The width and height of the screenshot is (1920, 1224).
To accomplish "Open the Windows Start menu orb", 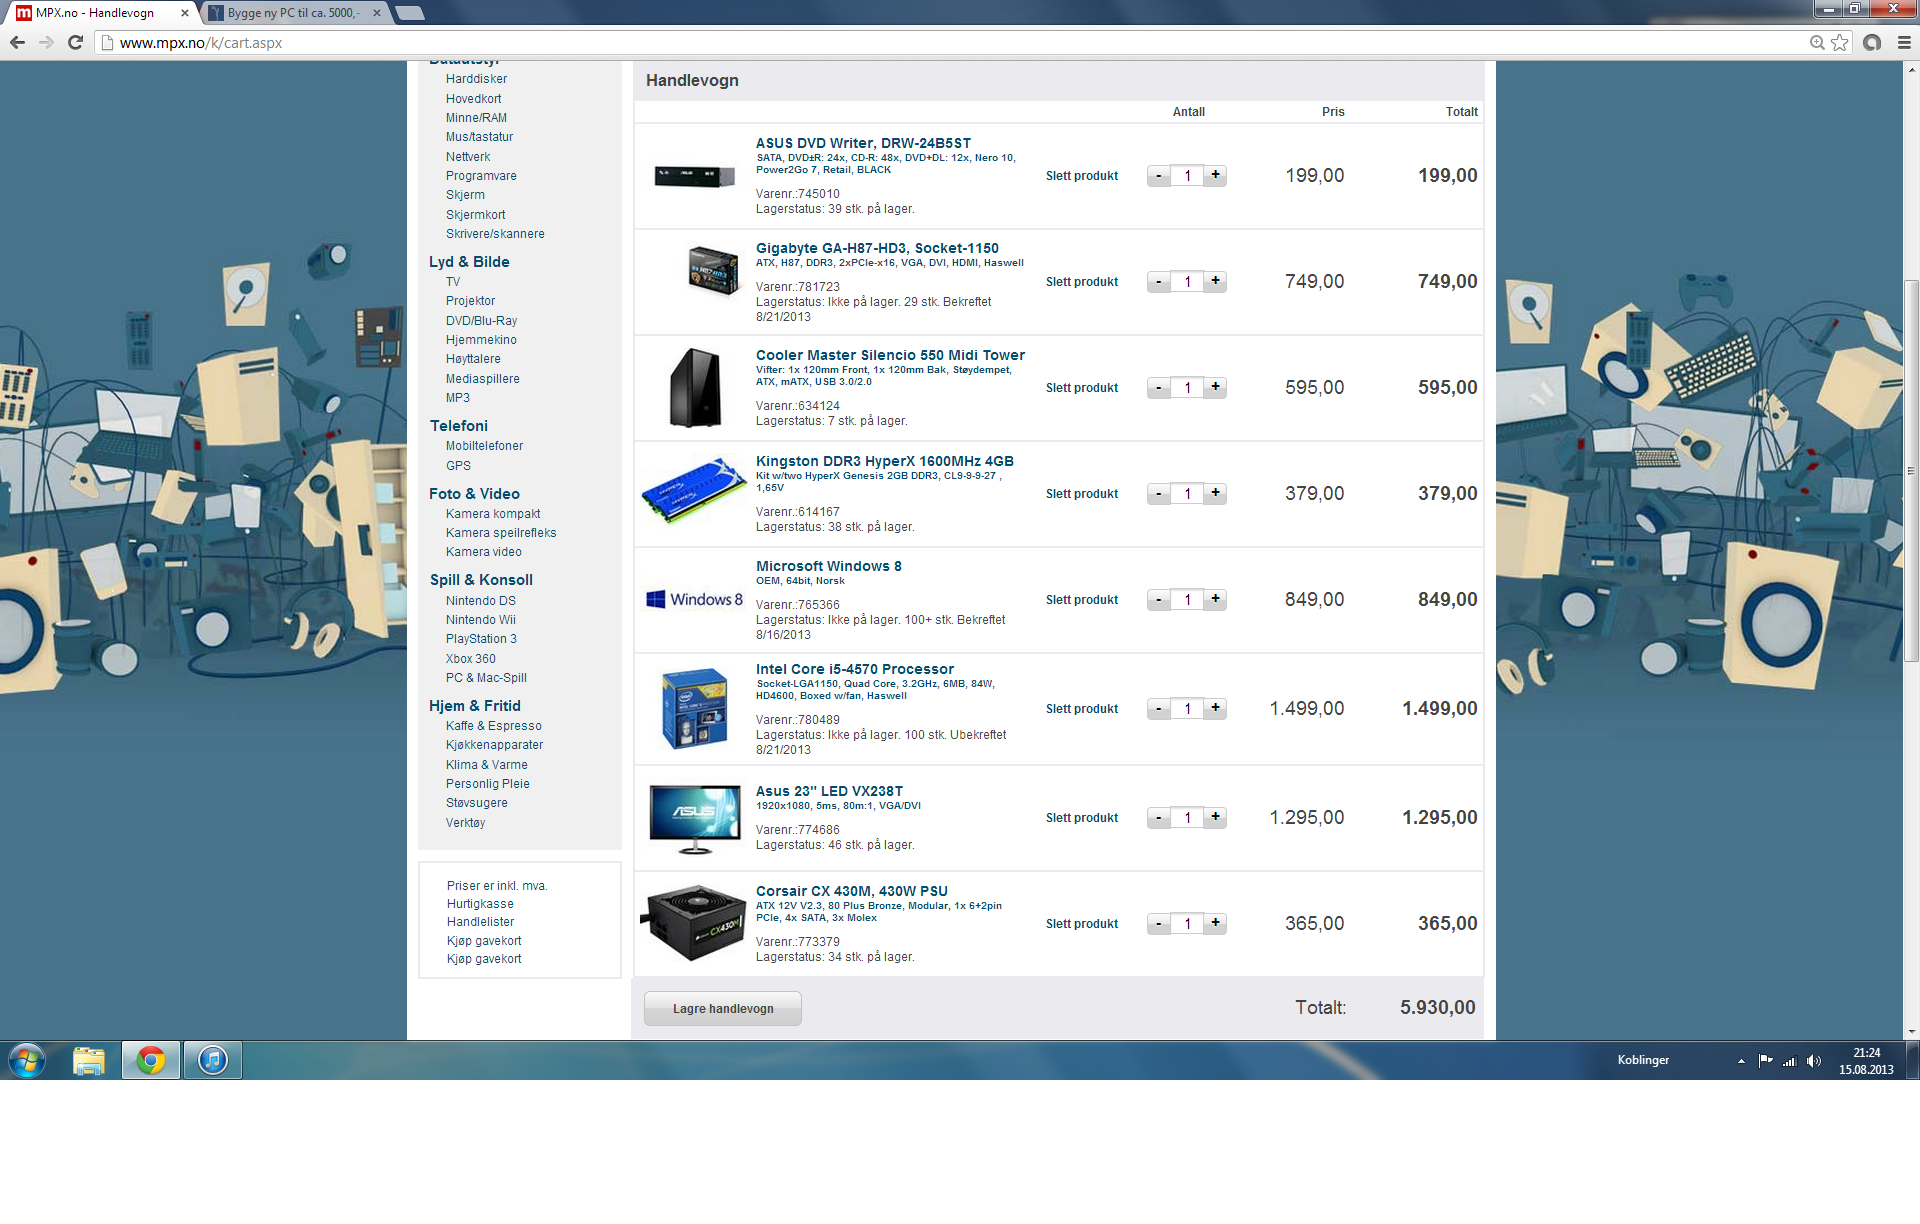I will coord(27,1060).
